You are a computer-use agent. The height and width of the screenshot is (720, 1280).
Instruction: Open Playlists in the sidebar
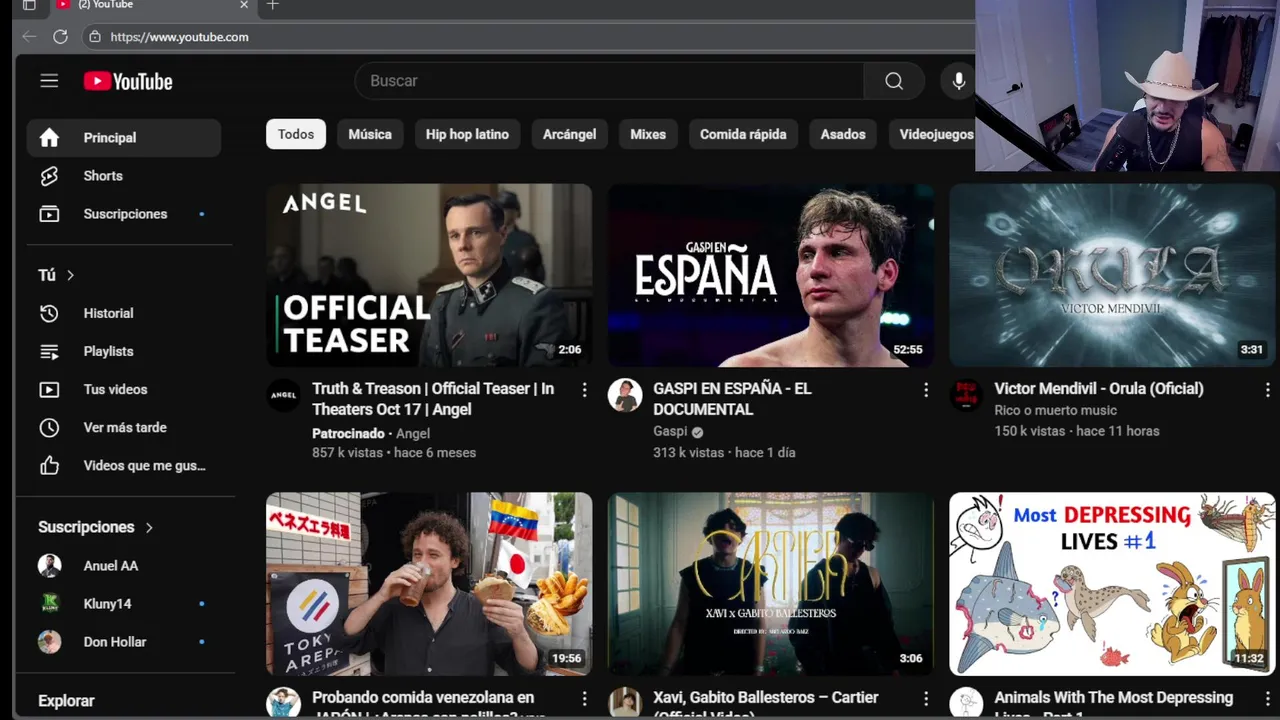click(x=124, y=351)
